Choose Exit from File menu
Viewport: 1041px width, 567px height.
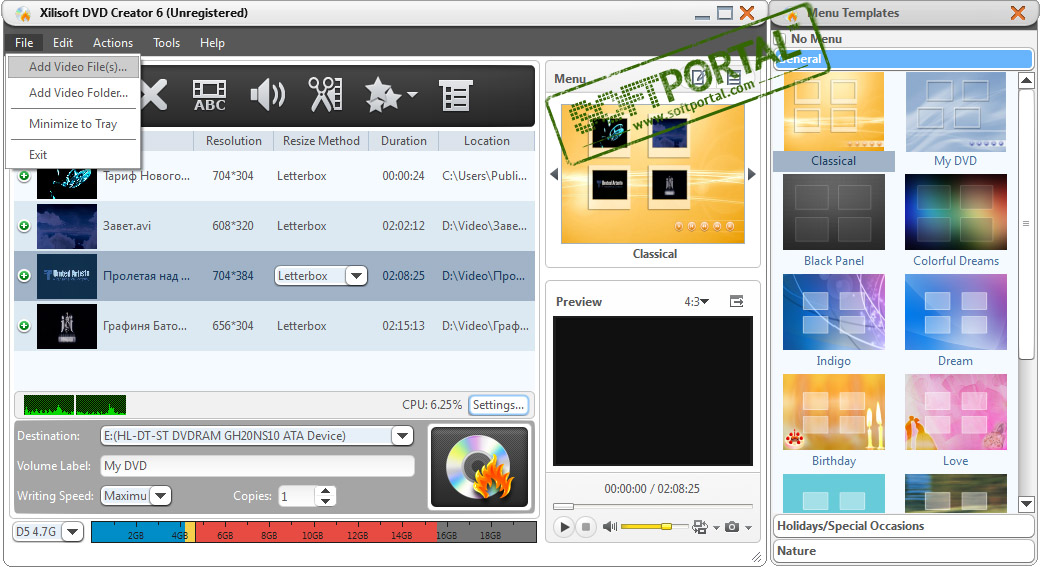(x=74, y=155)
